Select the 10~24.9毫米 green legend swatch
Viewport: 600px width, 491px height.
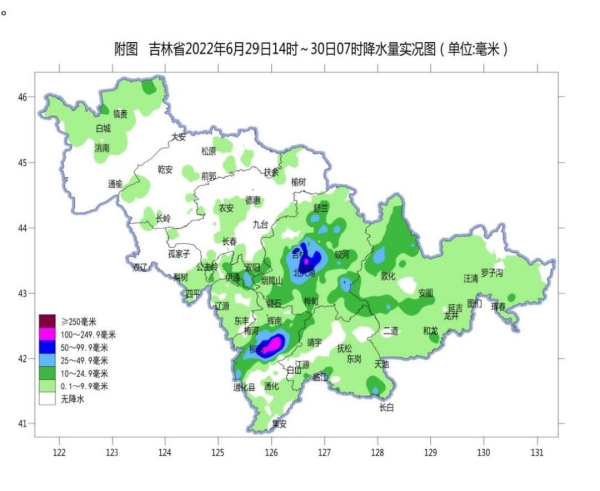[47, 372]
